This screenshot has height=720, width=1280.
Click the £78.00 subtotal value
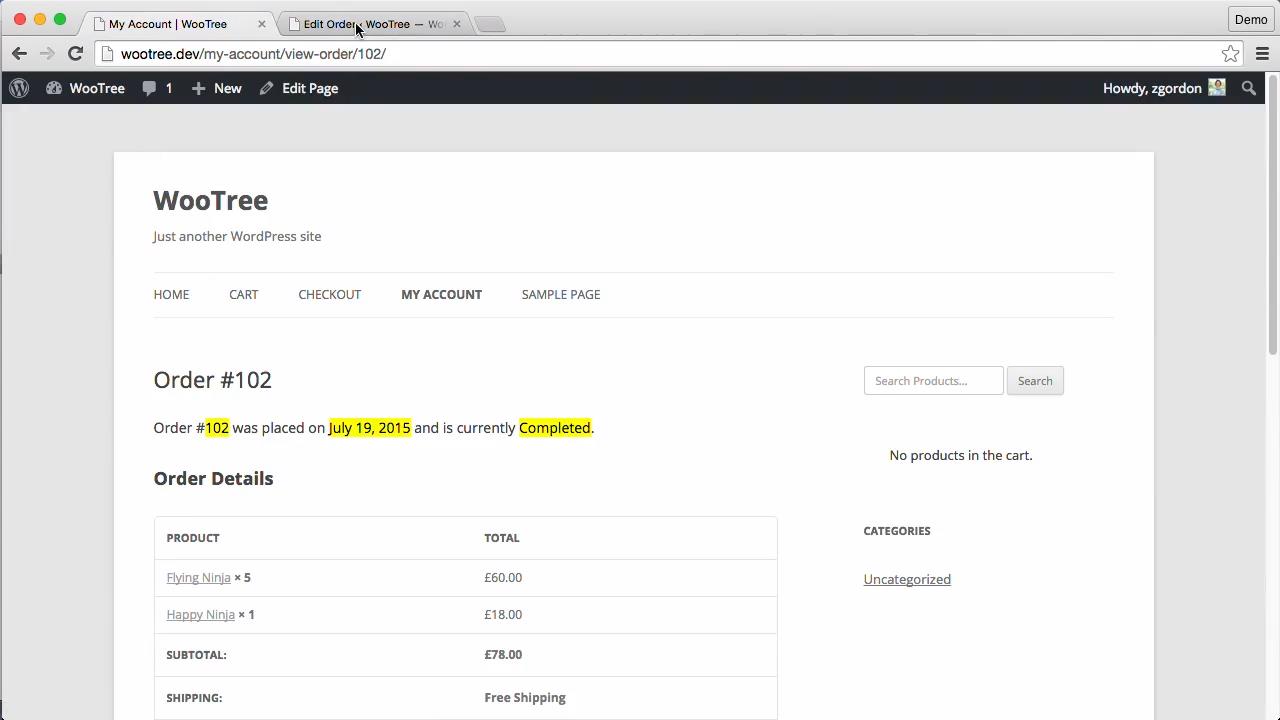pyautogui.click(x=503, y=654)
